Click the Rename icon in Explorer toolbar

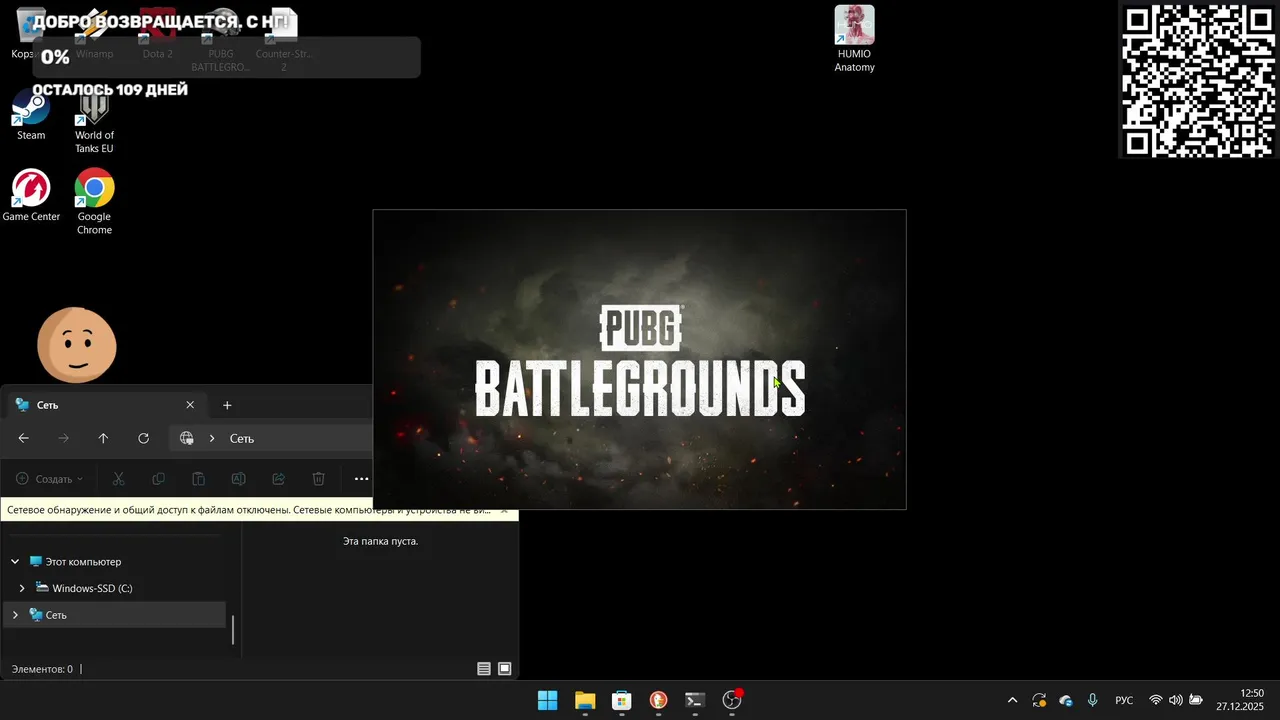pos(238,479)
